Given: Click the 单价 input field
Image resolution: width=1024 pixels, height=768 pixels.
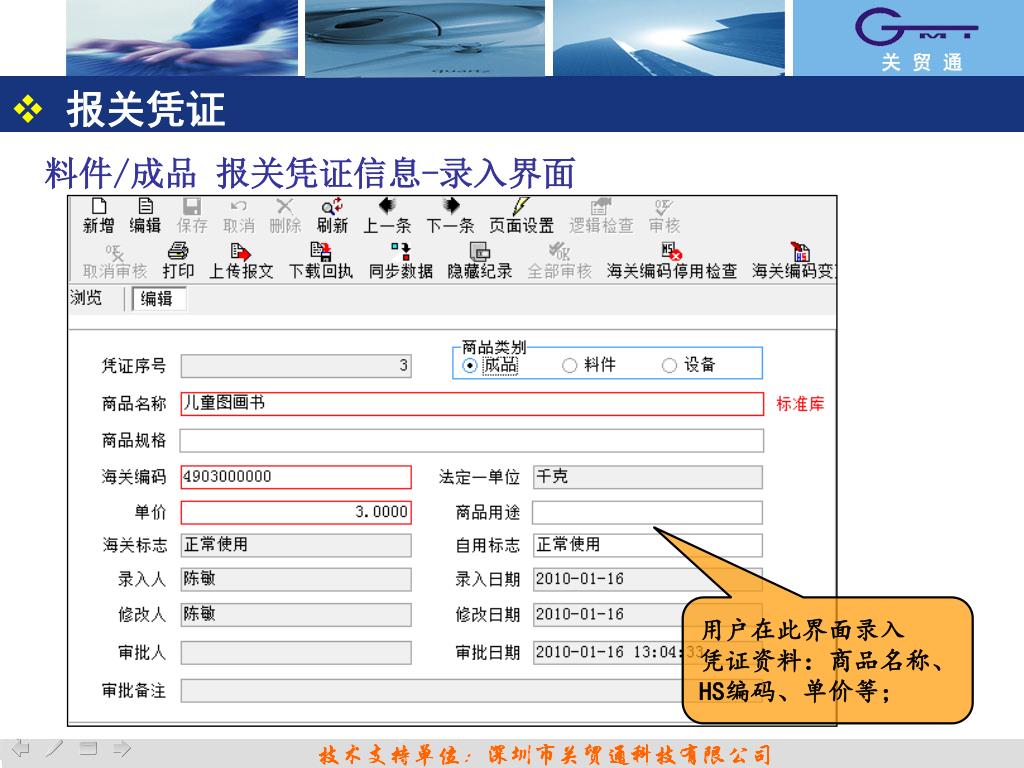Looking at the screenshot, I should click(296, 512).
